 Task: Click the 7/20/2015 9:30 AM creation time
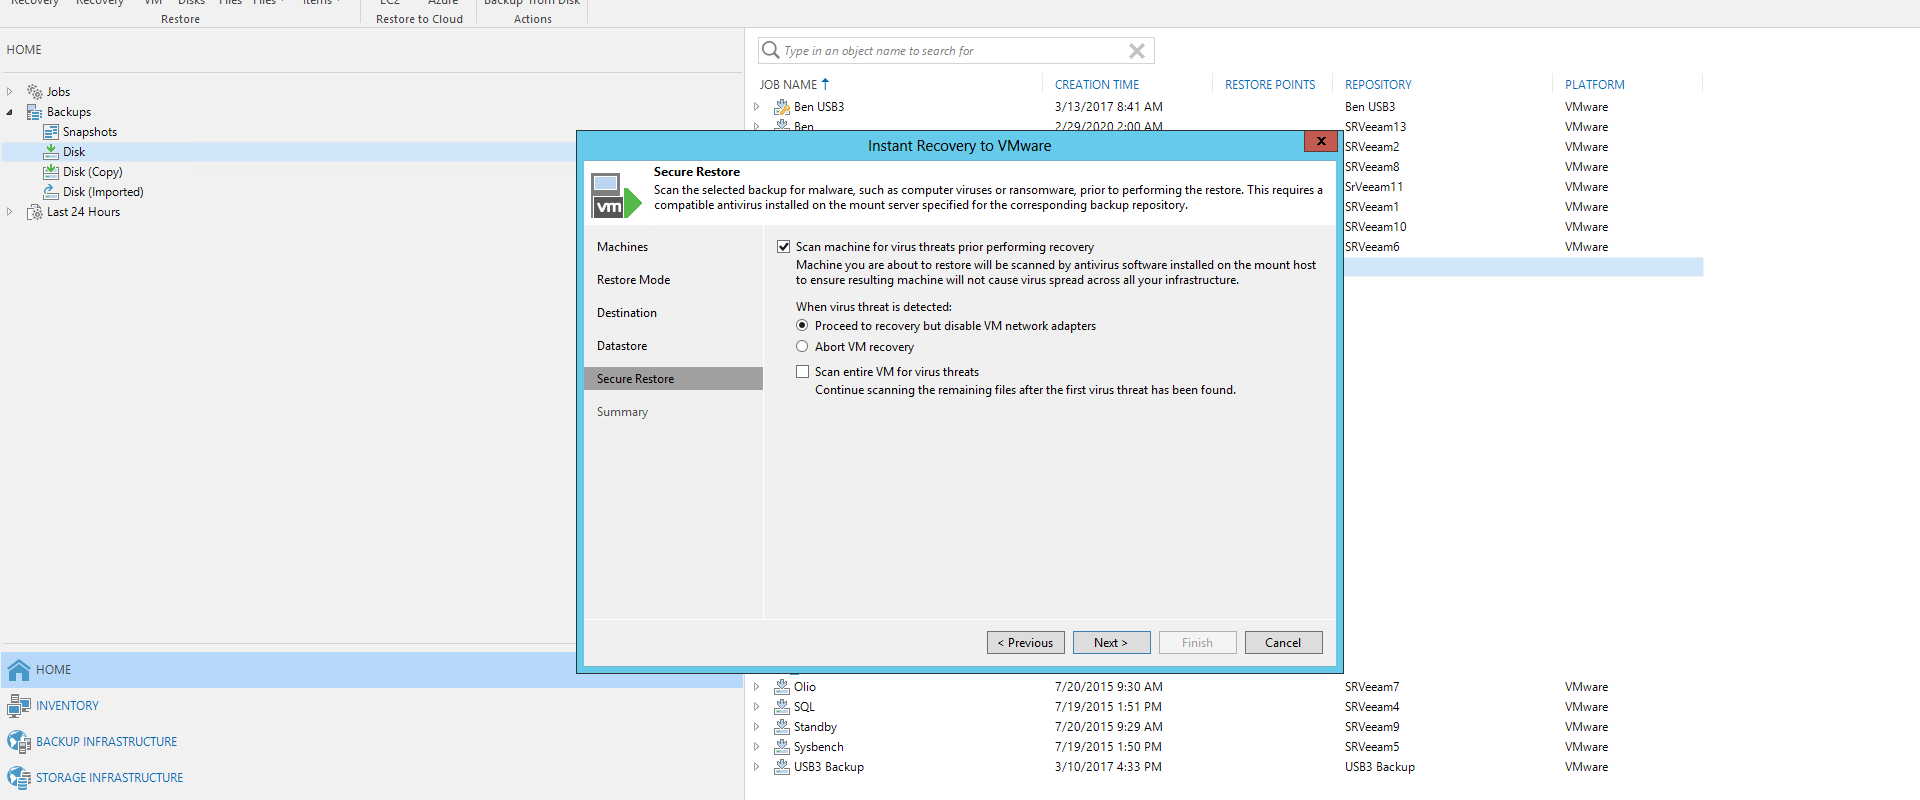[x=1108, y=687]
